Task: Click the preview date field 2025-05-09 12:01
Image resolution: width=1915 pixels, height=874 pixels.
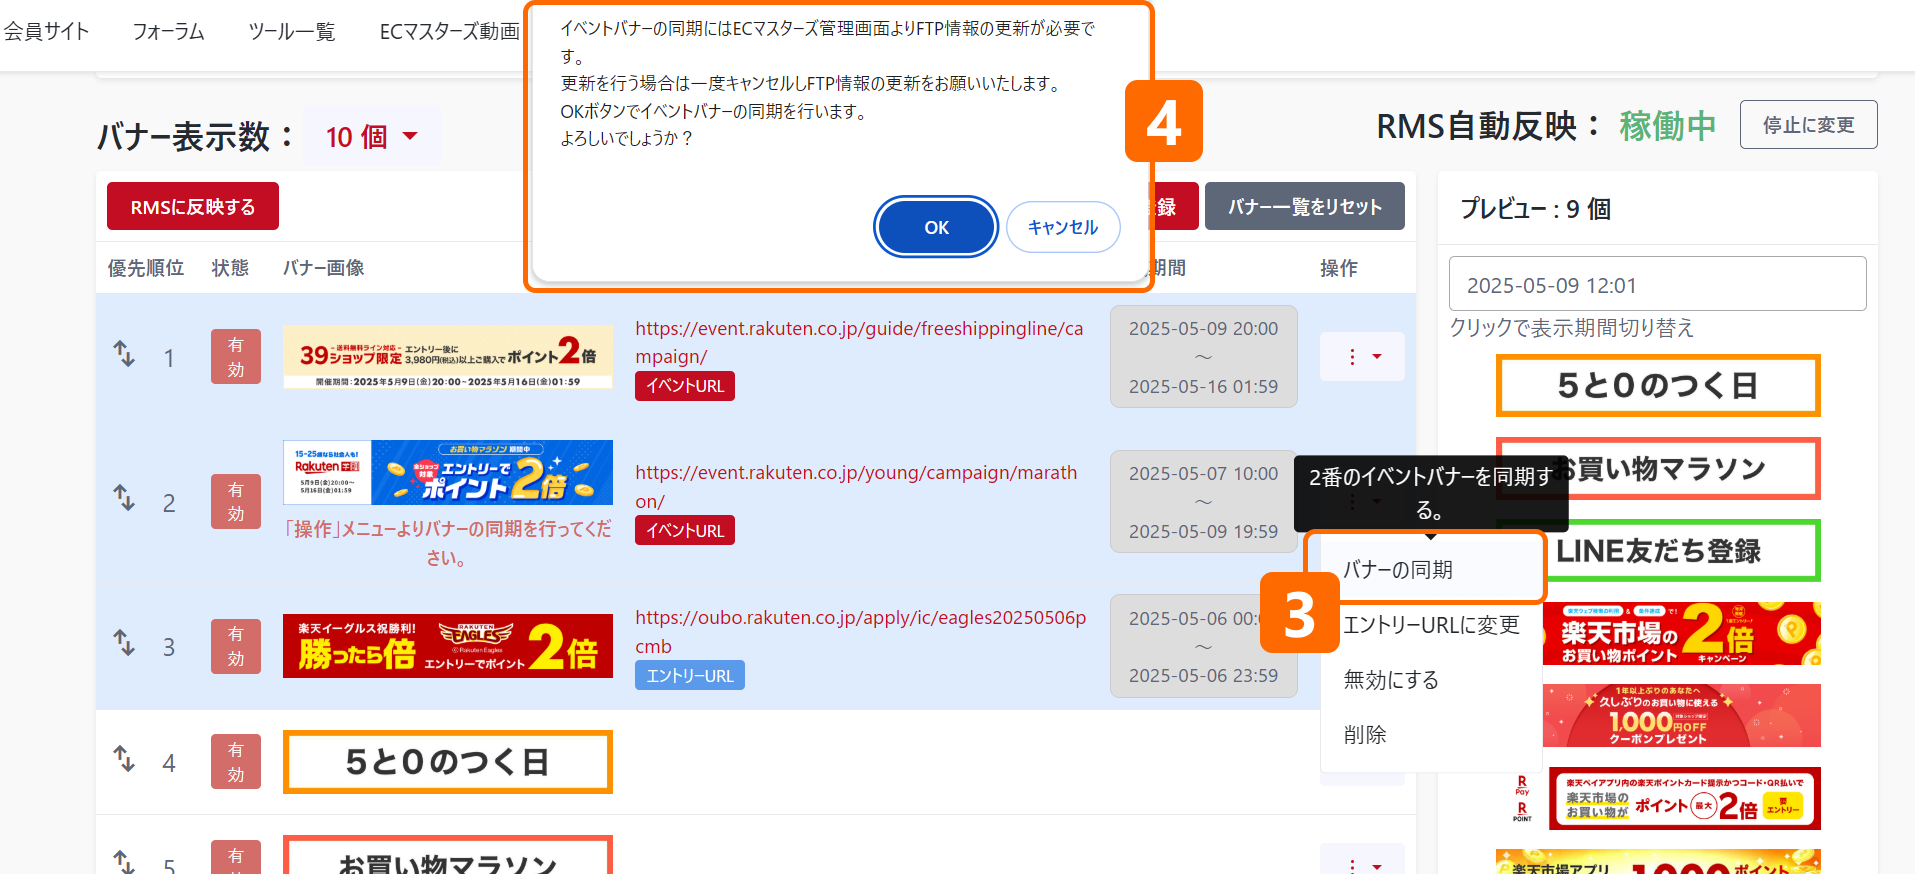Action: 1657,285
